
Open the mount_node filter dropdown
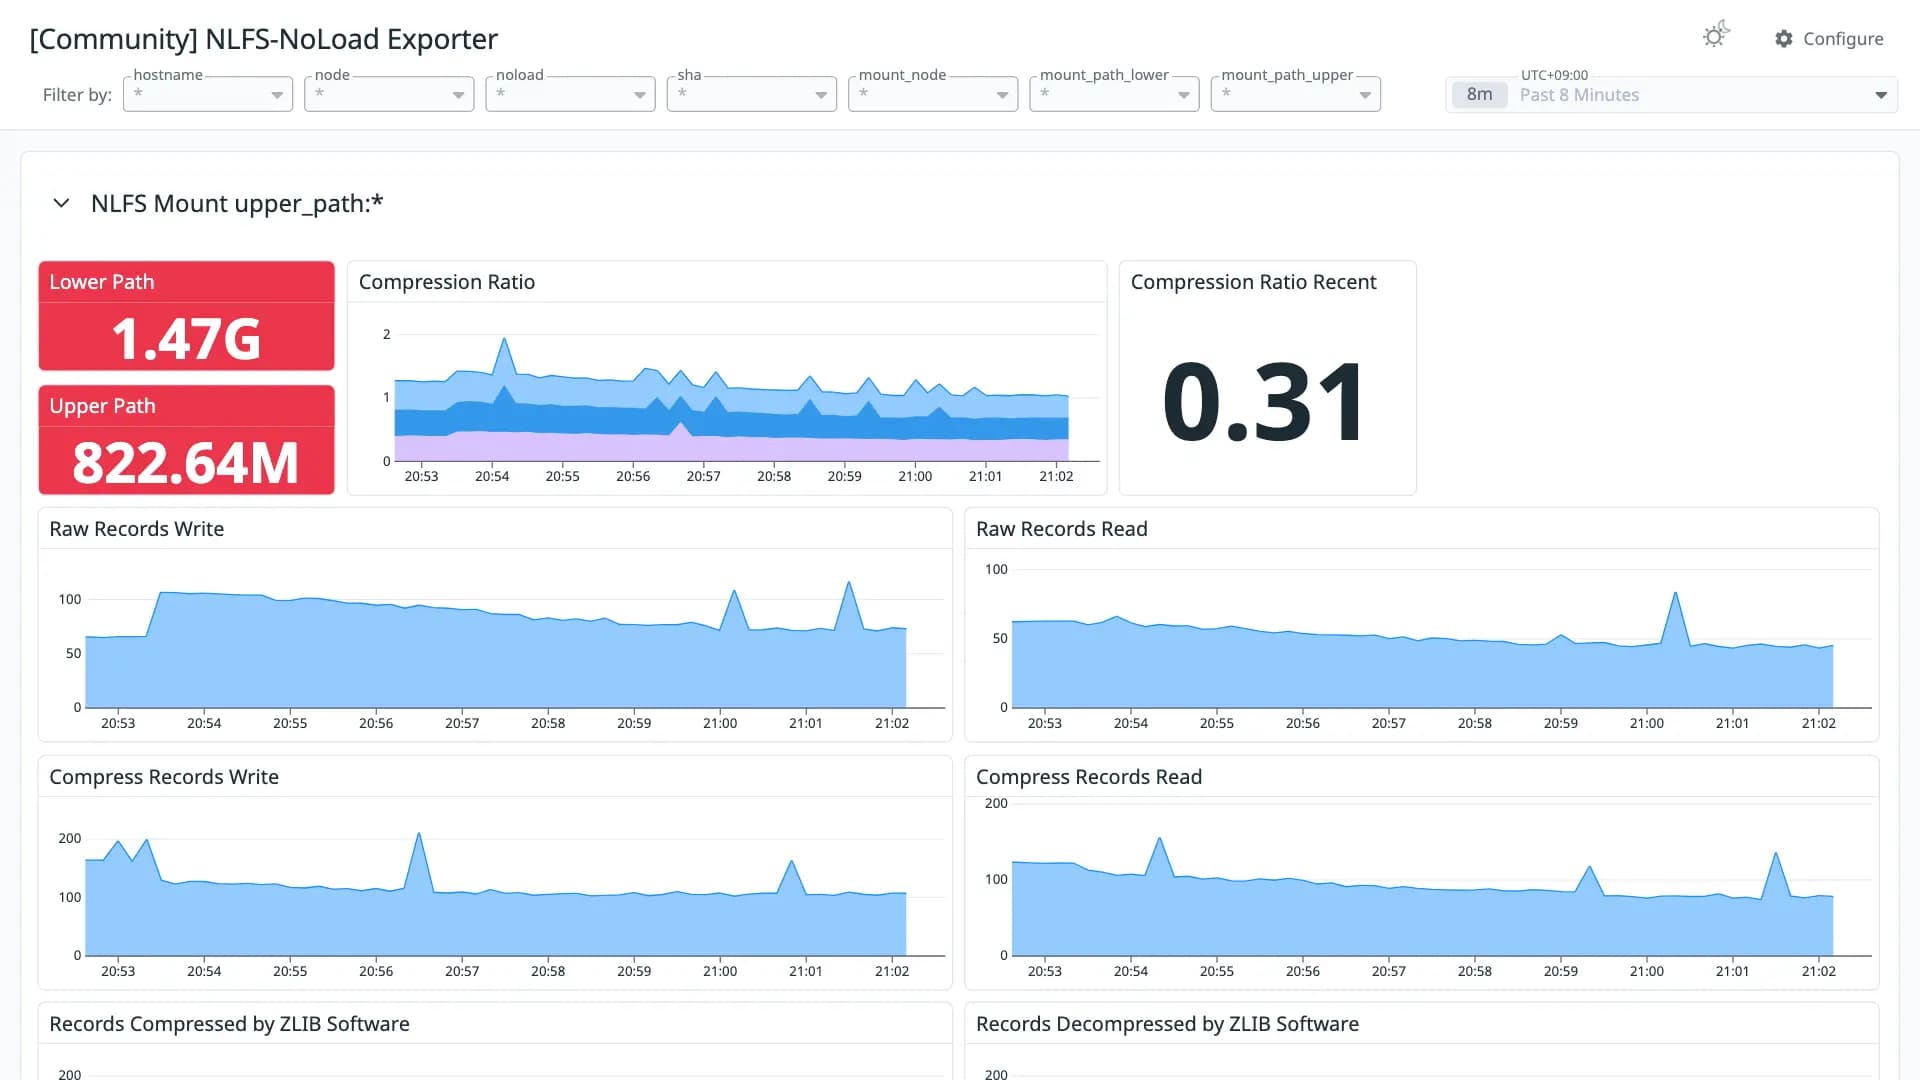click(933, 94)
